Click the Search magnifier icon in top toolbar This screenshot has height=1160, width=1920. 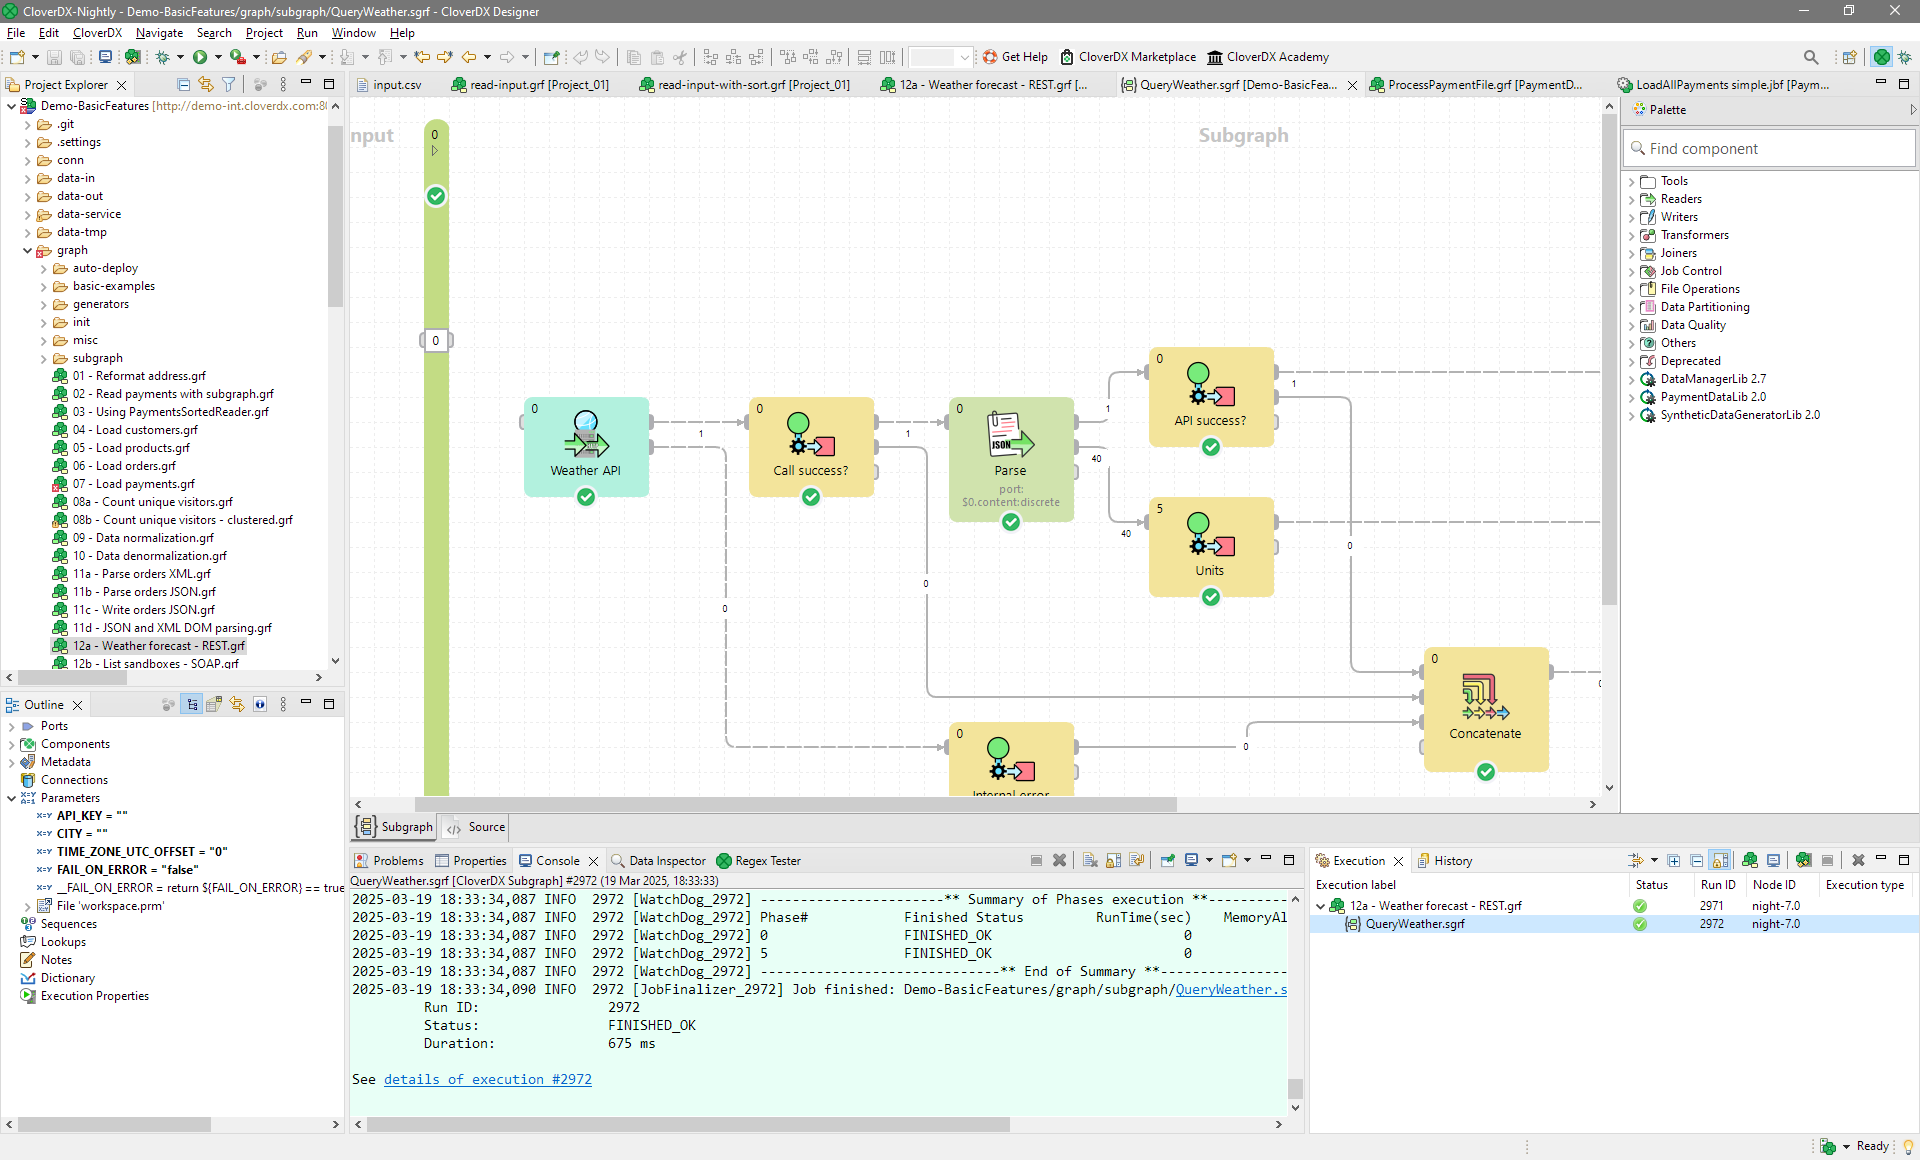pos(1810,57)
